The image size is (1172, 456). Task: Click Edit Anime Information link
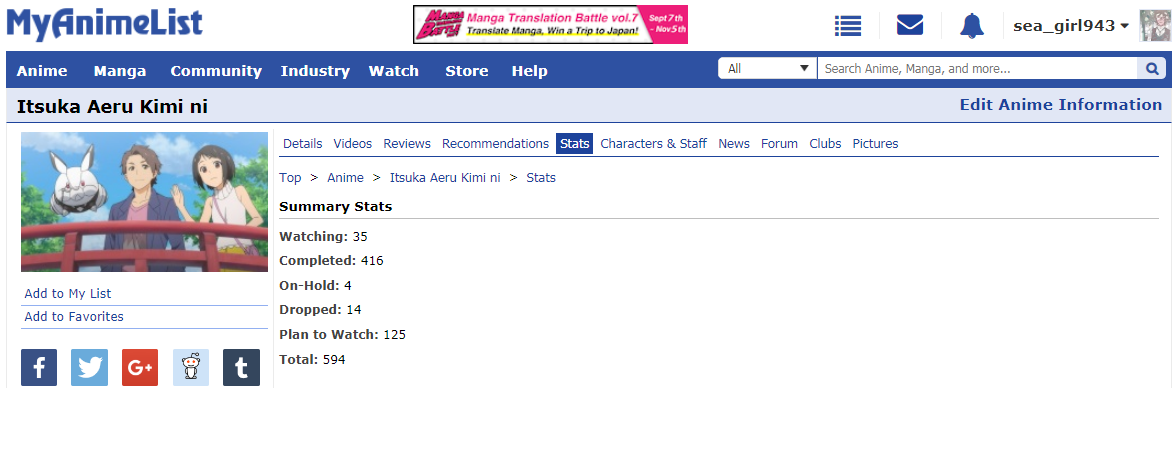(x=1061, y=105)
